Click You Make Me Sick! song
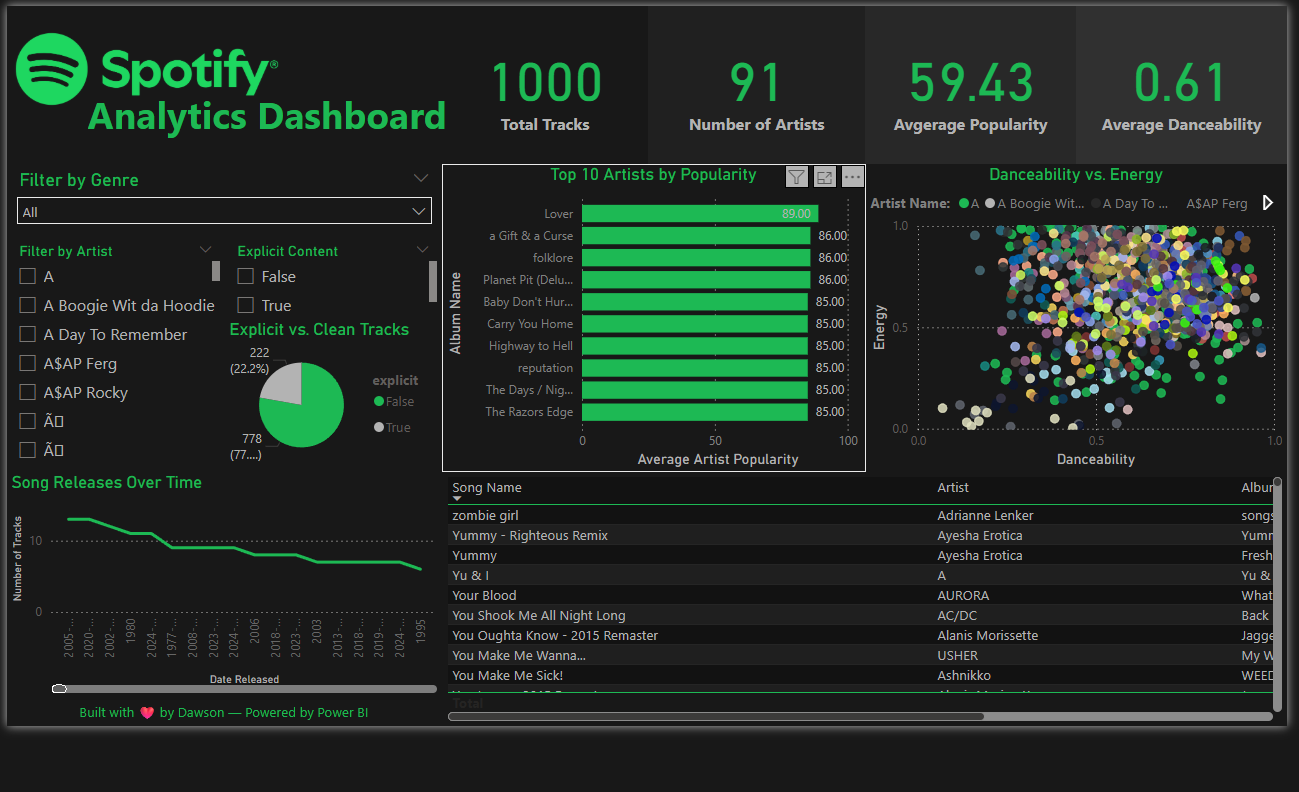 pos(508,676)
